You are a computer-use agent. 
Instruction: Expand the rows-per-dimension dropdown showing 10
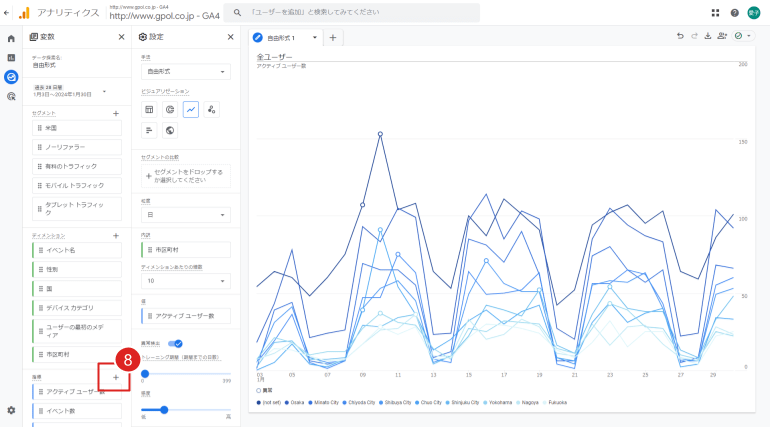(185, 282)
